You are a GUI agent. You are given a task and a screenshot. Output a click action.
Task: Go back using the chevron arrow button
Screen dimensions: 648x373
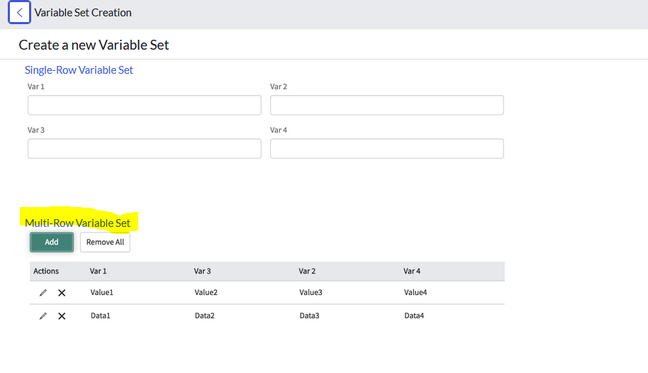click(x=19, y=12)
